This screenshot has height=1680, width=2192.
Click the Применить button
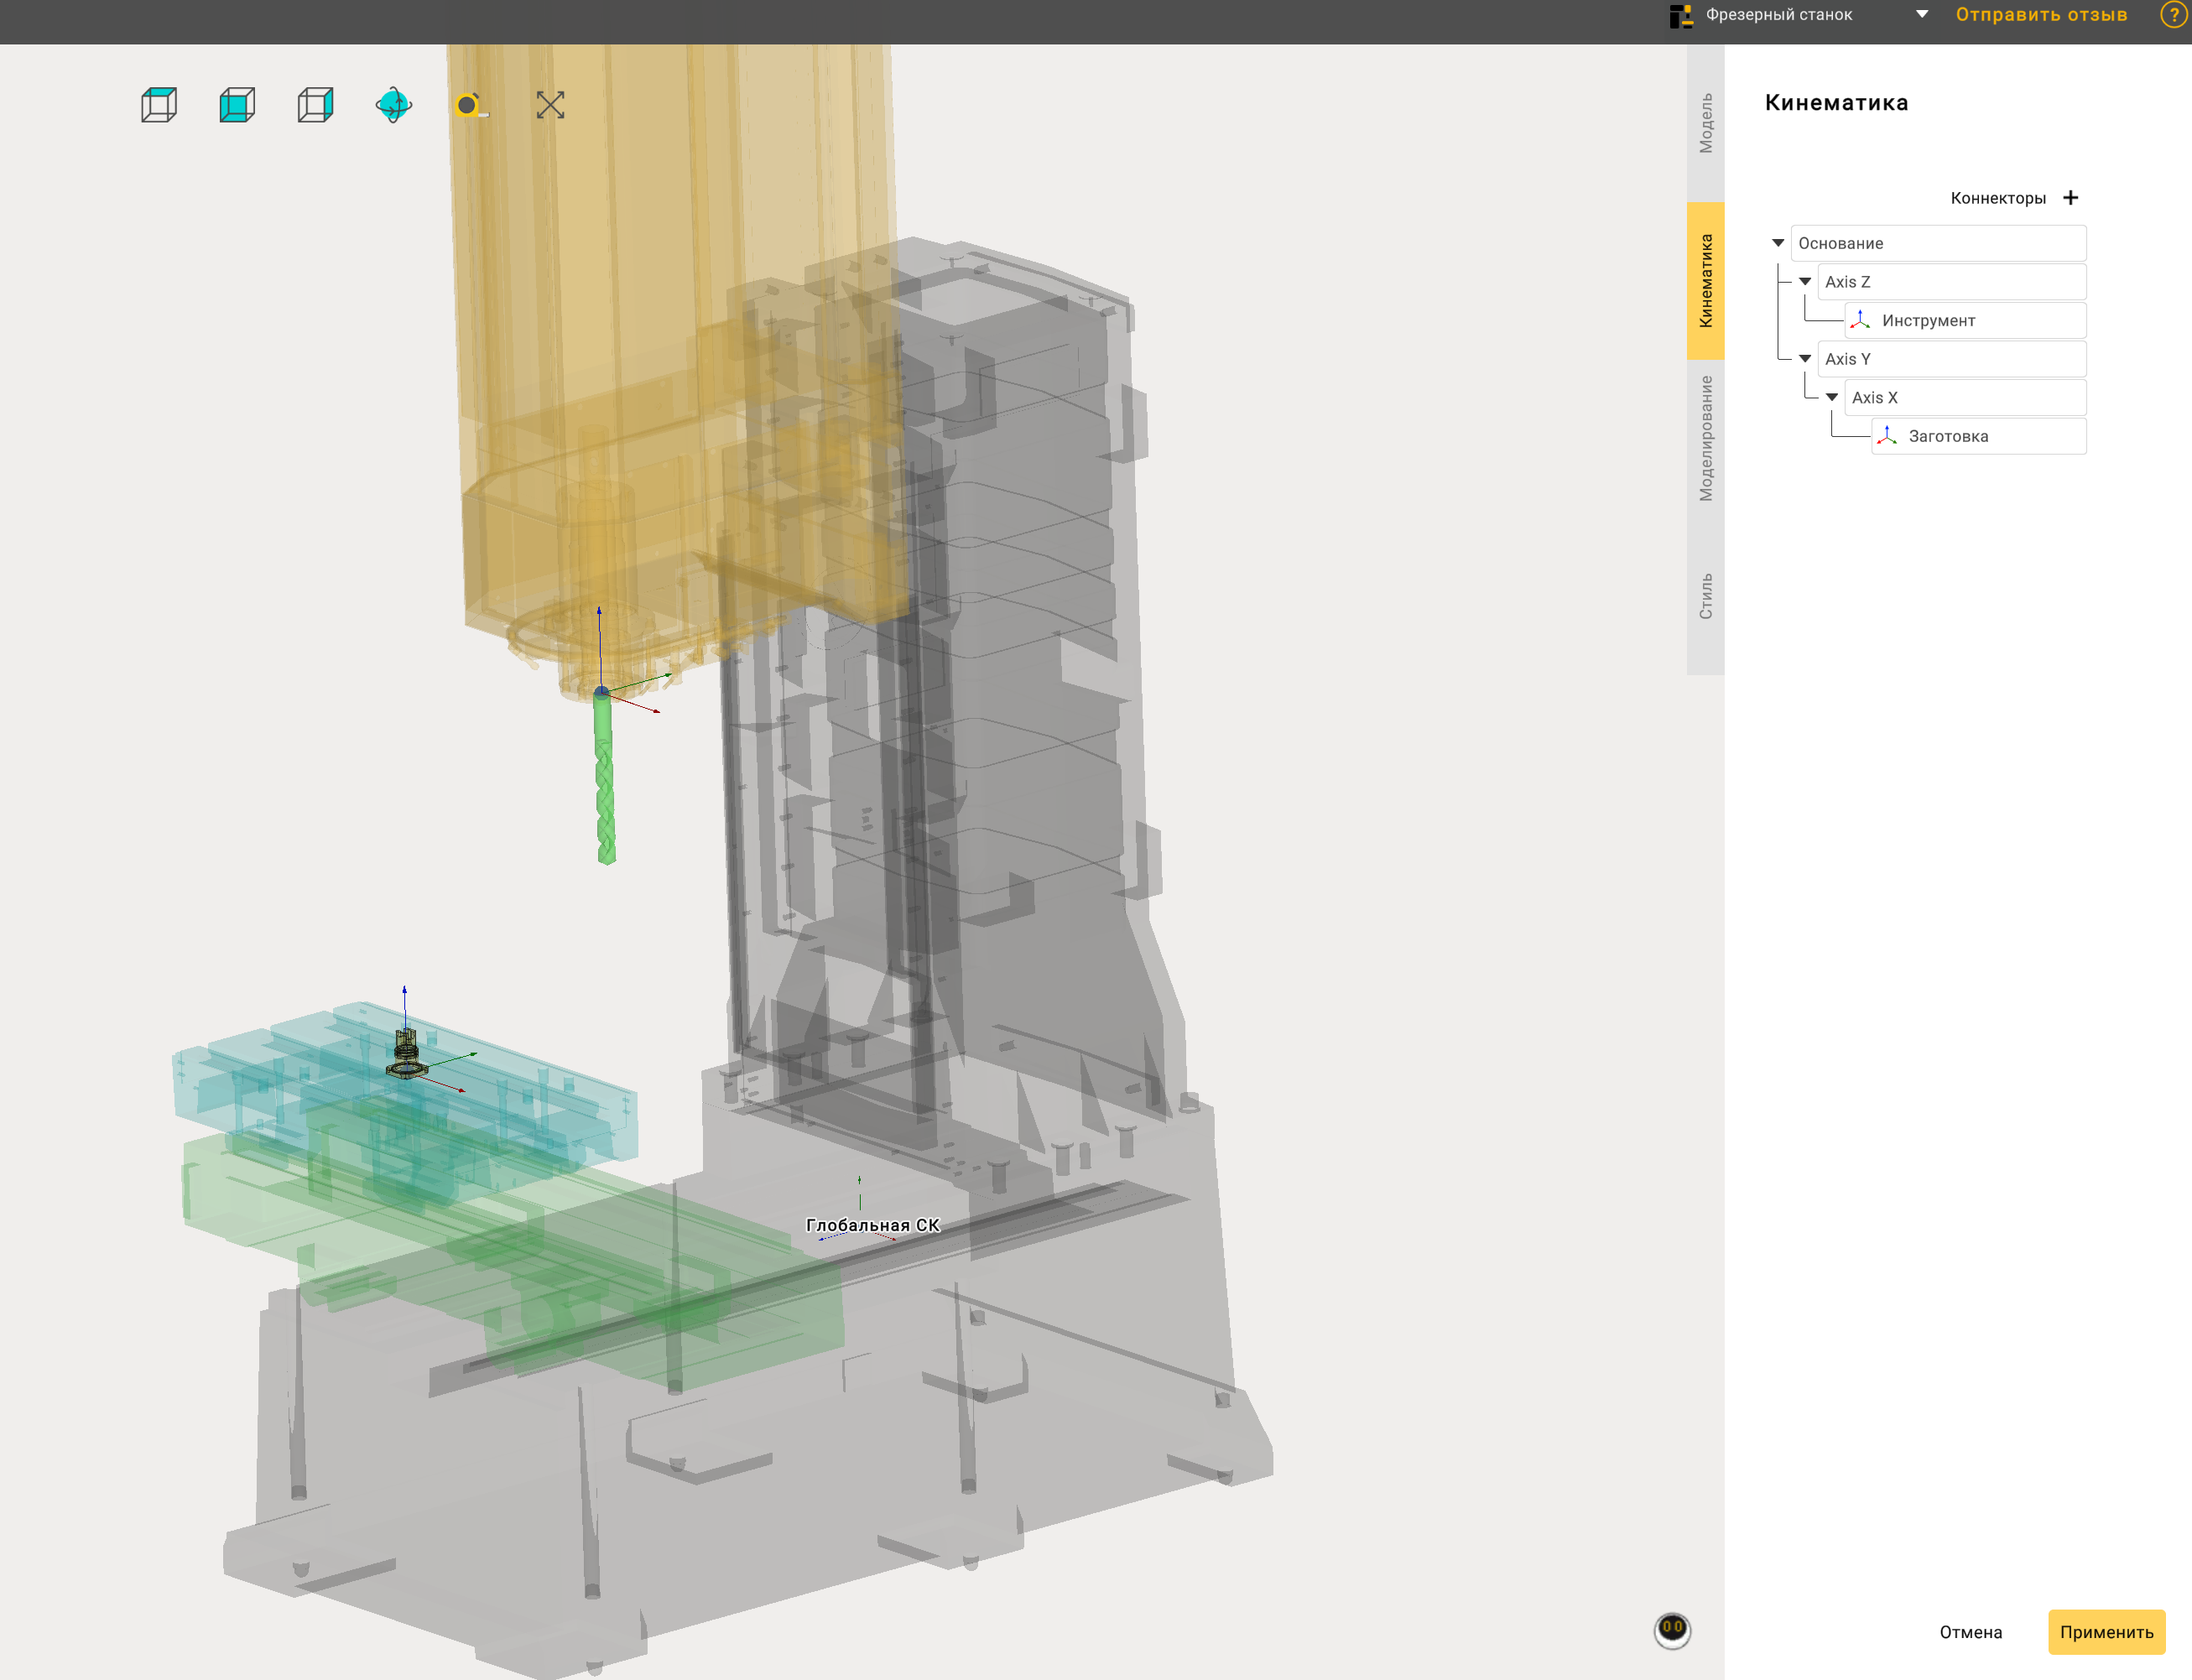tap(2107, 1632)
